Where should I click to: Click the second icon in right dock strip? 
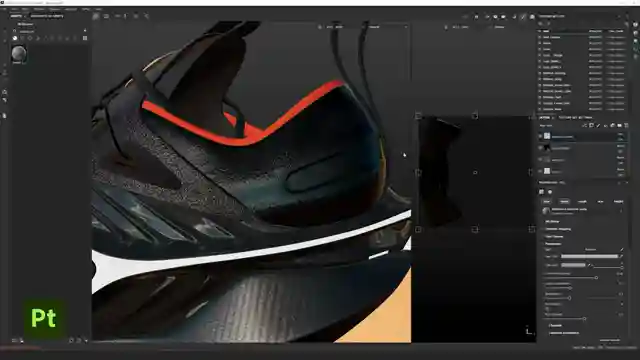coord(636,33)
